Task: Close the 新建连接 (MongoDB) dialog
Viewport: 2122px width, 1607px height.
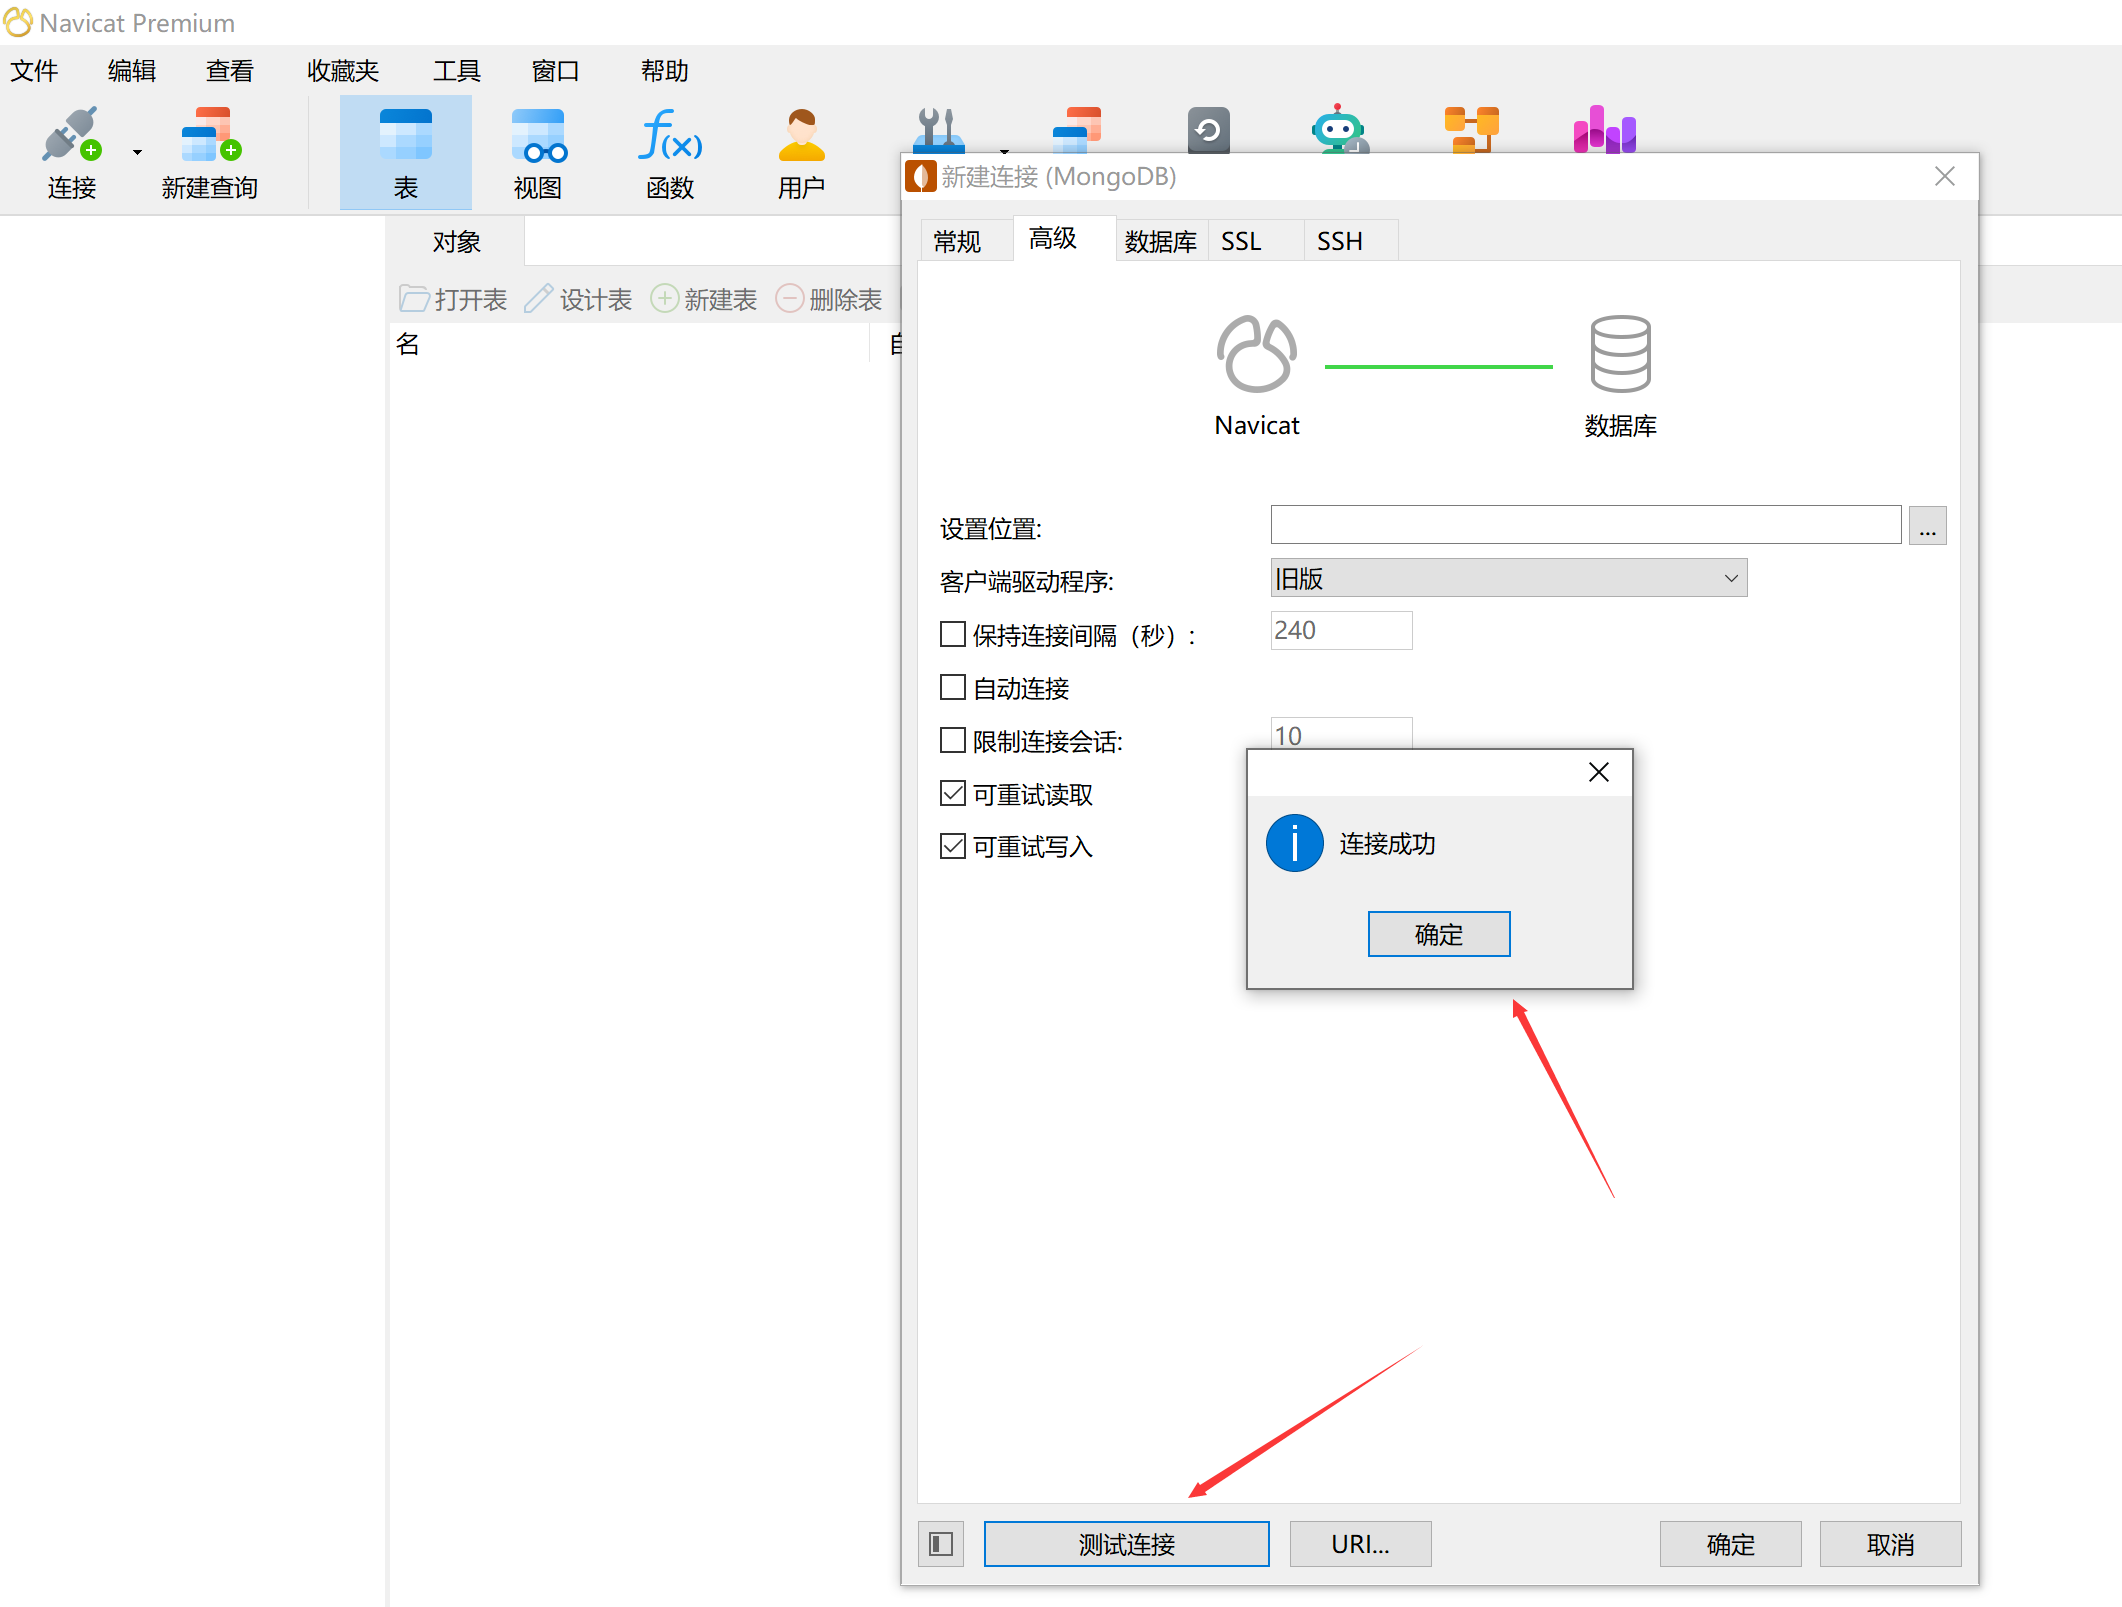Action: [1945, 177]
